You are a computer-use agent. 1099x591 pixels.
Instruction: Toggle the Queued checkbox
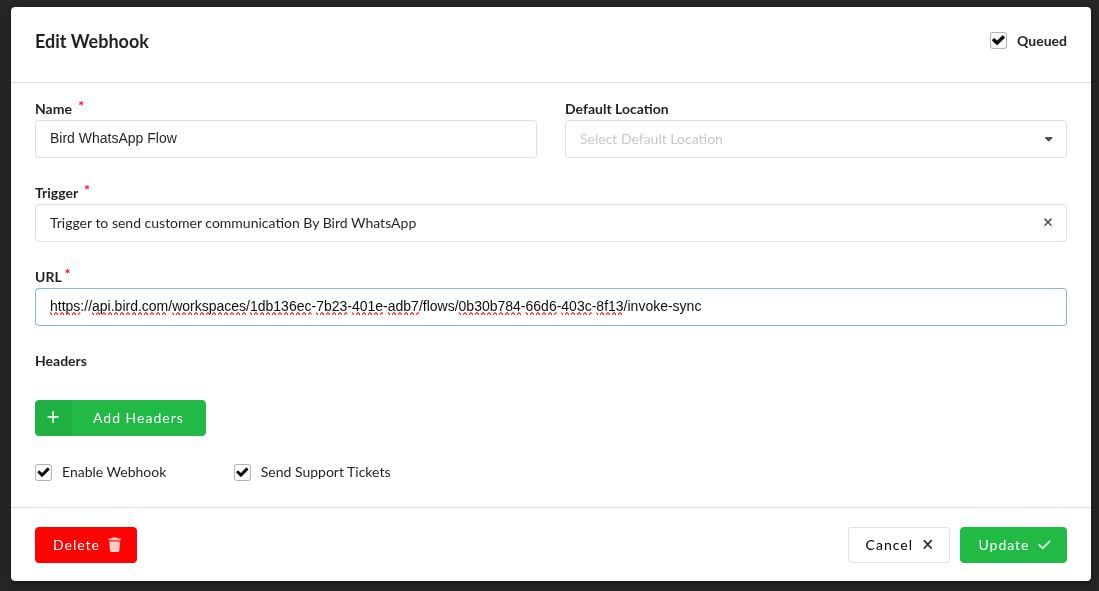click(998, 41)
